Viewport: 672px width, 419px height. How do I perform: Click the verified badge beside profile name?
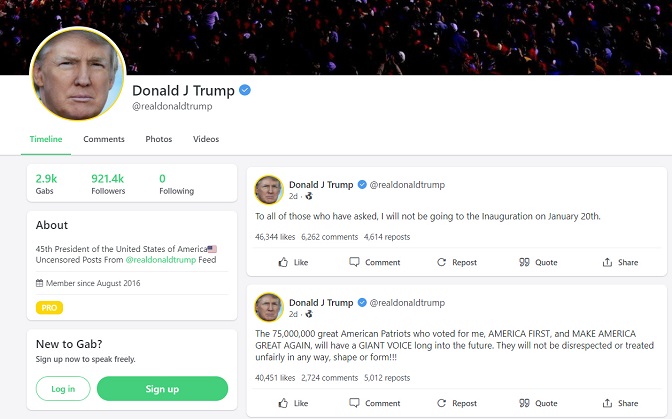(245, 90)
